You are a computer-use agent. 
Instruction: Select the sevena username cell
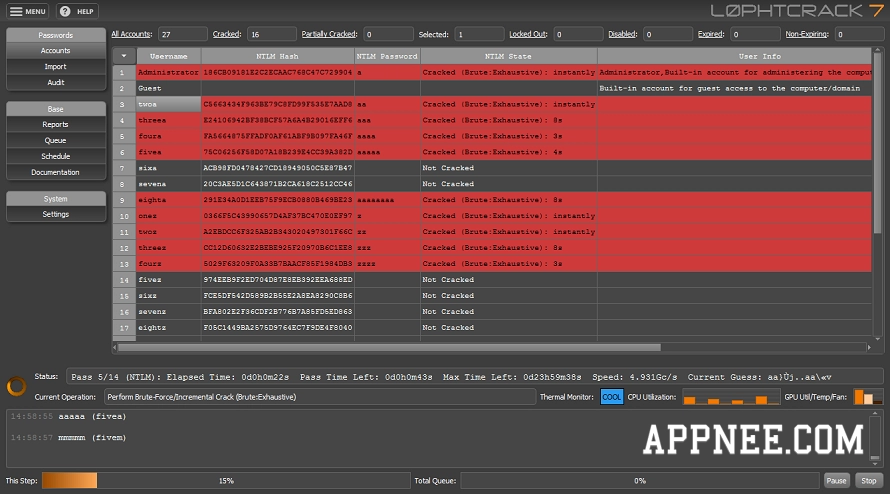click(x=169, y=183)
